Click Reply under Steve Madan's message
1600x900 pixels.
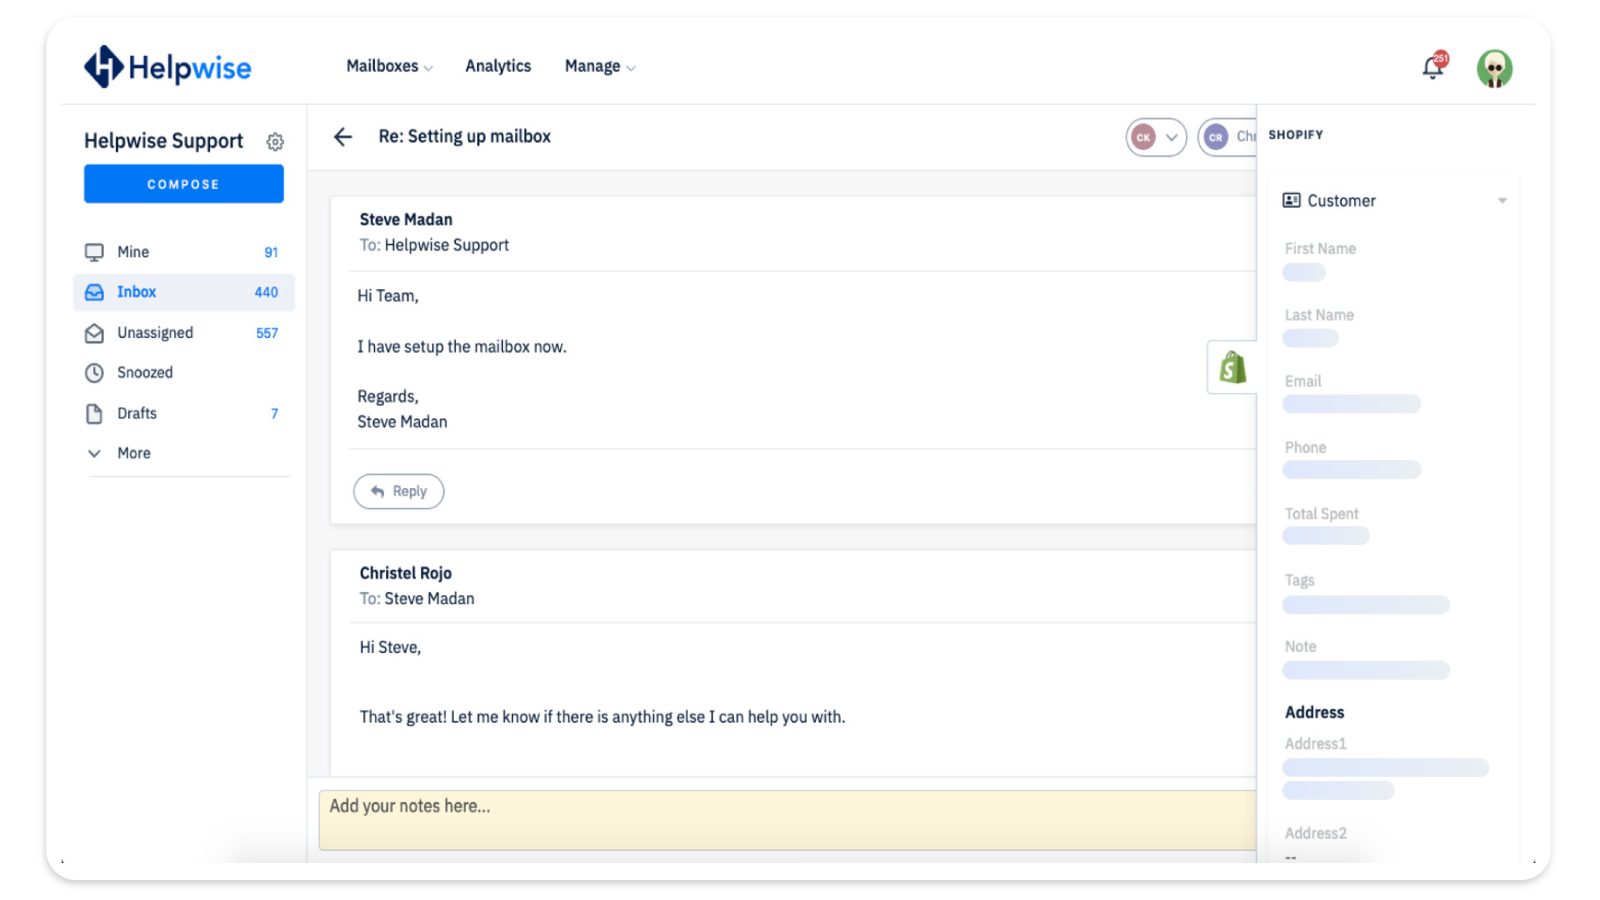[x=399, y=491]
